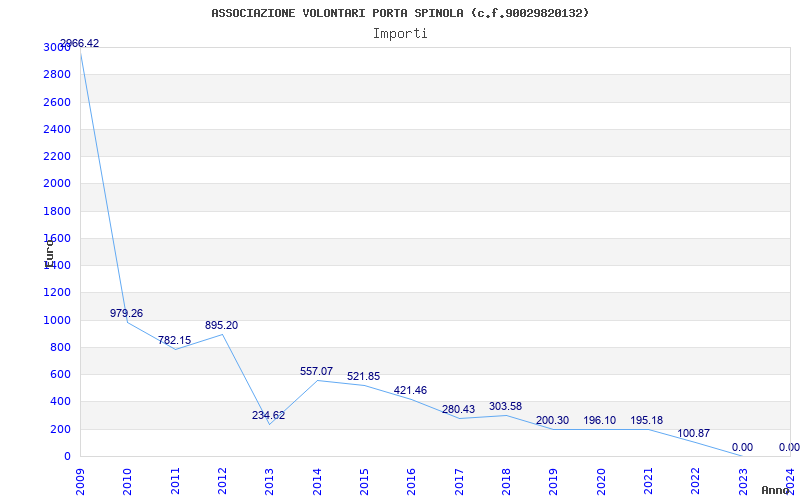The width and height of the screenshot is (800, 500).
Task: Select y-axis tick 800
Action: [x=60, y=347]
